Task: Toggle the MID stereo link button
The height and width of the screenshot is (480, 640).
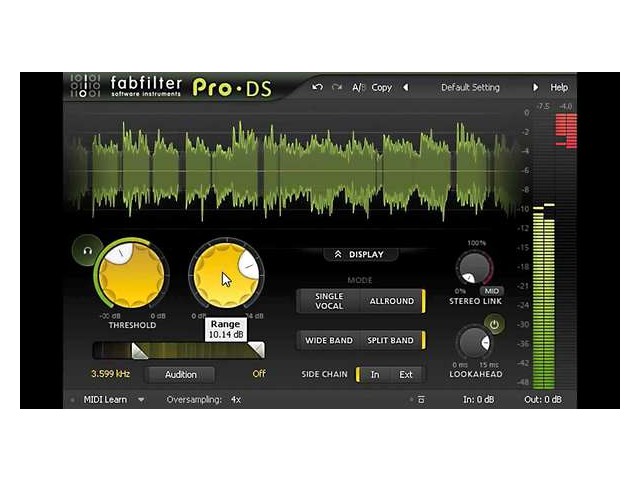Action: pyautogui.click(x=491, y=291)
